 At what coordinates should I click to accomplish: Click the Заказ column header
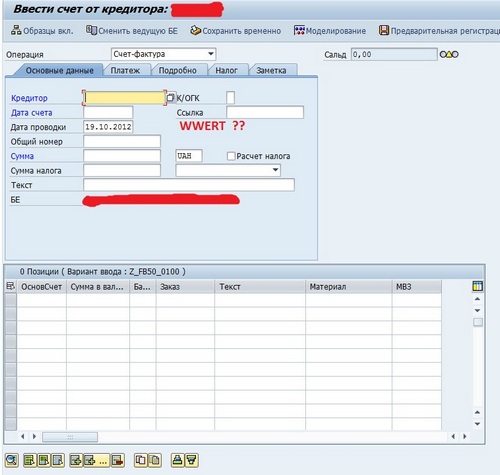pyautogui.click(x=185, y=287)
